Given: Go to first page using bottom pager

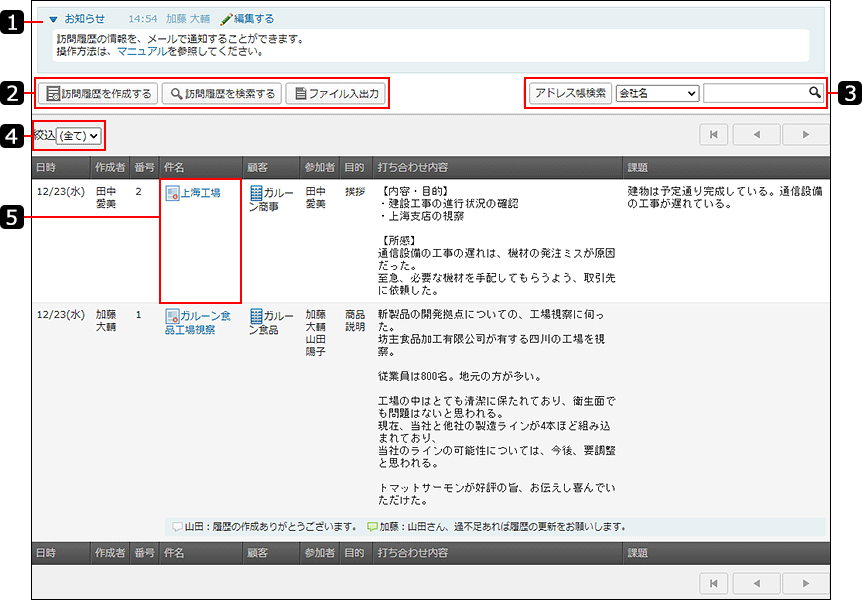Looking at the screenshot, I should (714, 583).
